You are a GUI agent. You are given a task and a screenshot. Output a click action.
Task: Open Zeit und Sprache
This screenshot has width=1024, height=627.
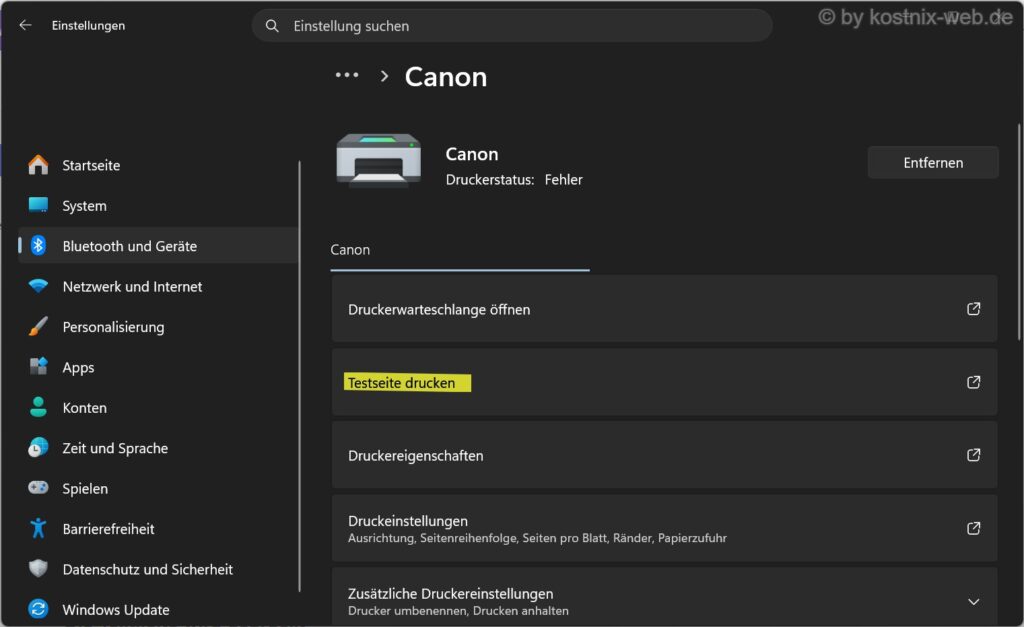tap(159, 448)
